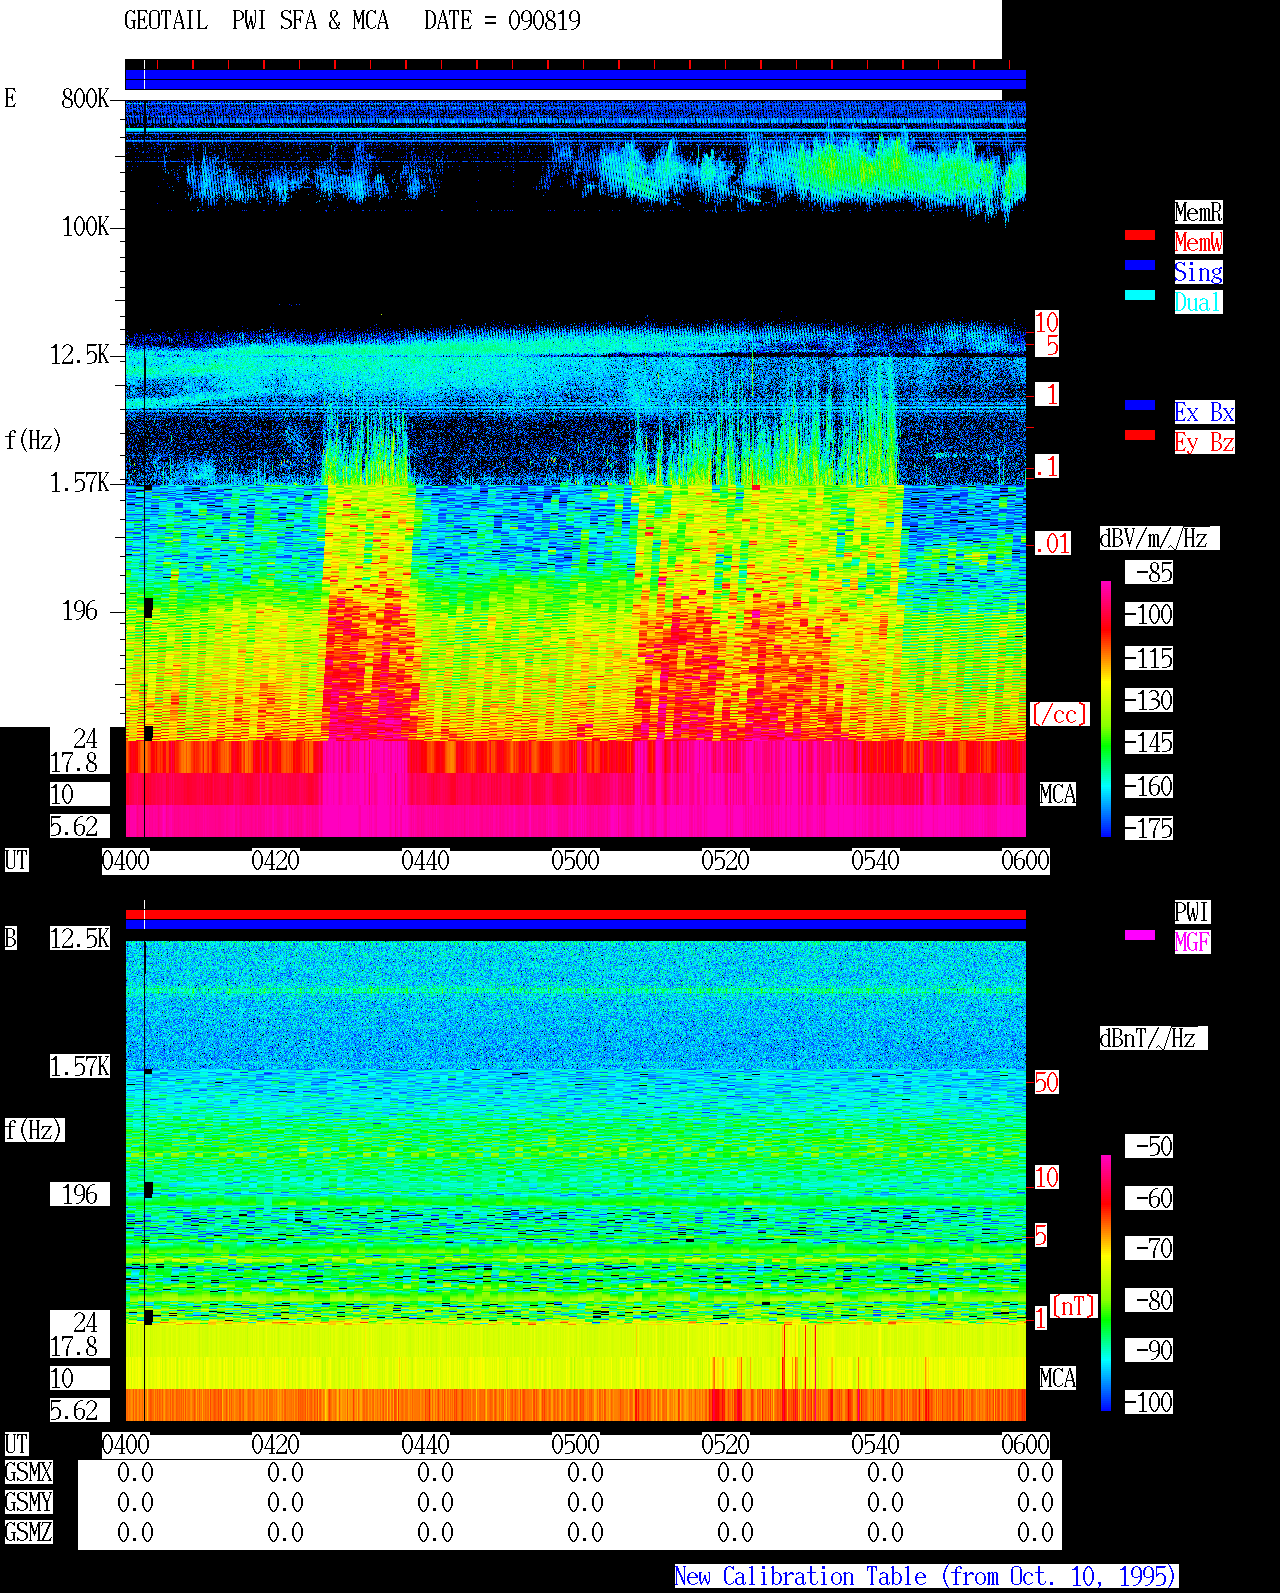
Task: Select the MemR legend label
Action: pyautogui.click(x=1198, y=212)
